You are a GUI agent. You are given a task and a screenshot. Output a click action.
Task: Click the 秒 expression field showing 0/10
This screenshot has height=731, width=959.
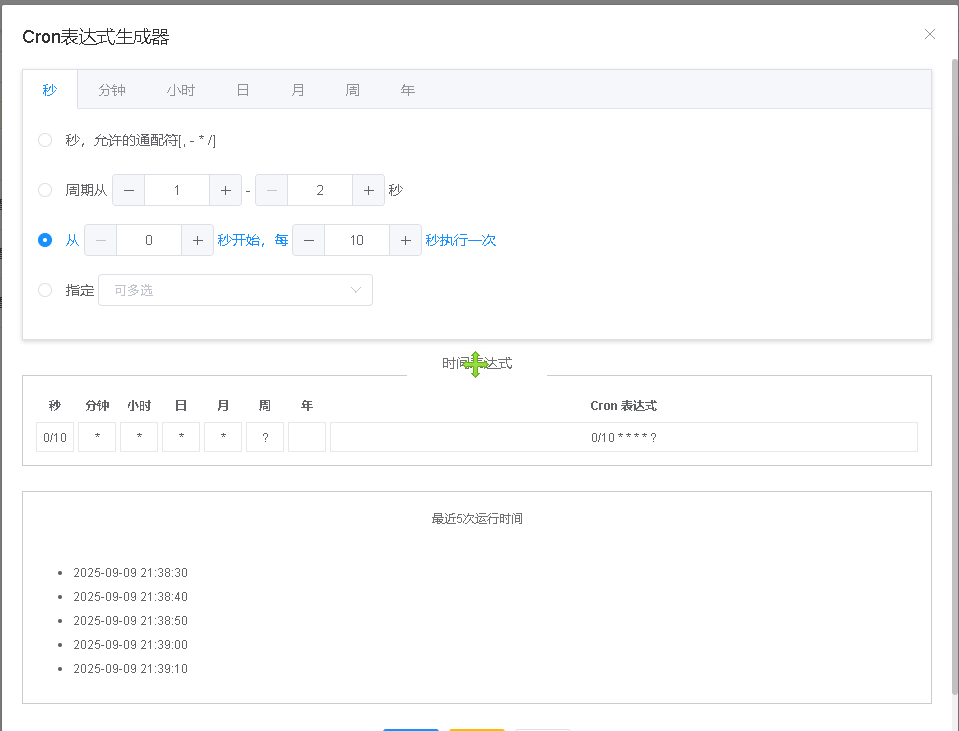55,437
